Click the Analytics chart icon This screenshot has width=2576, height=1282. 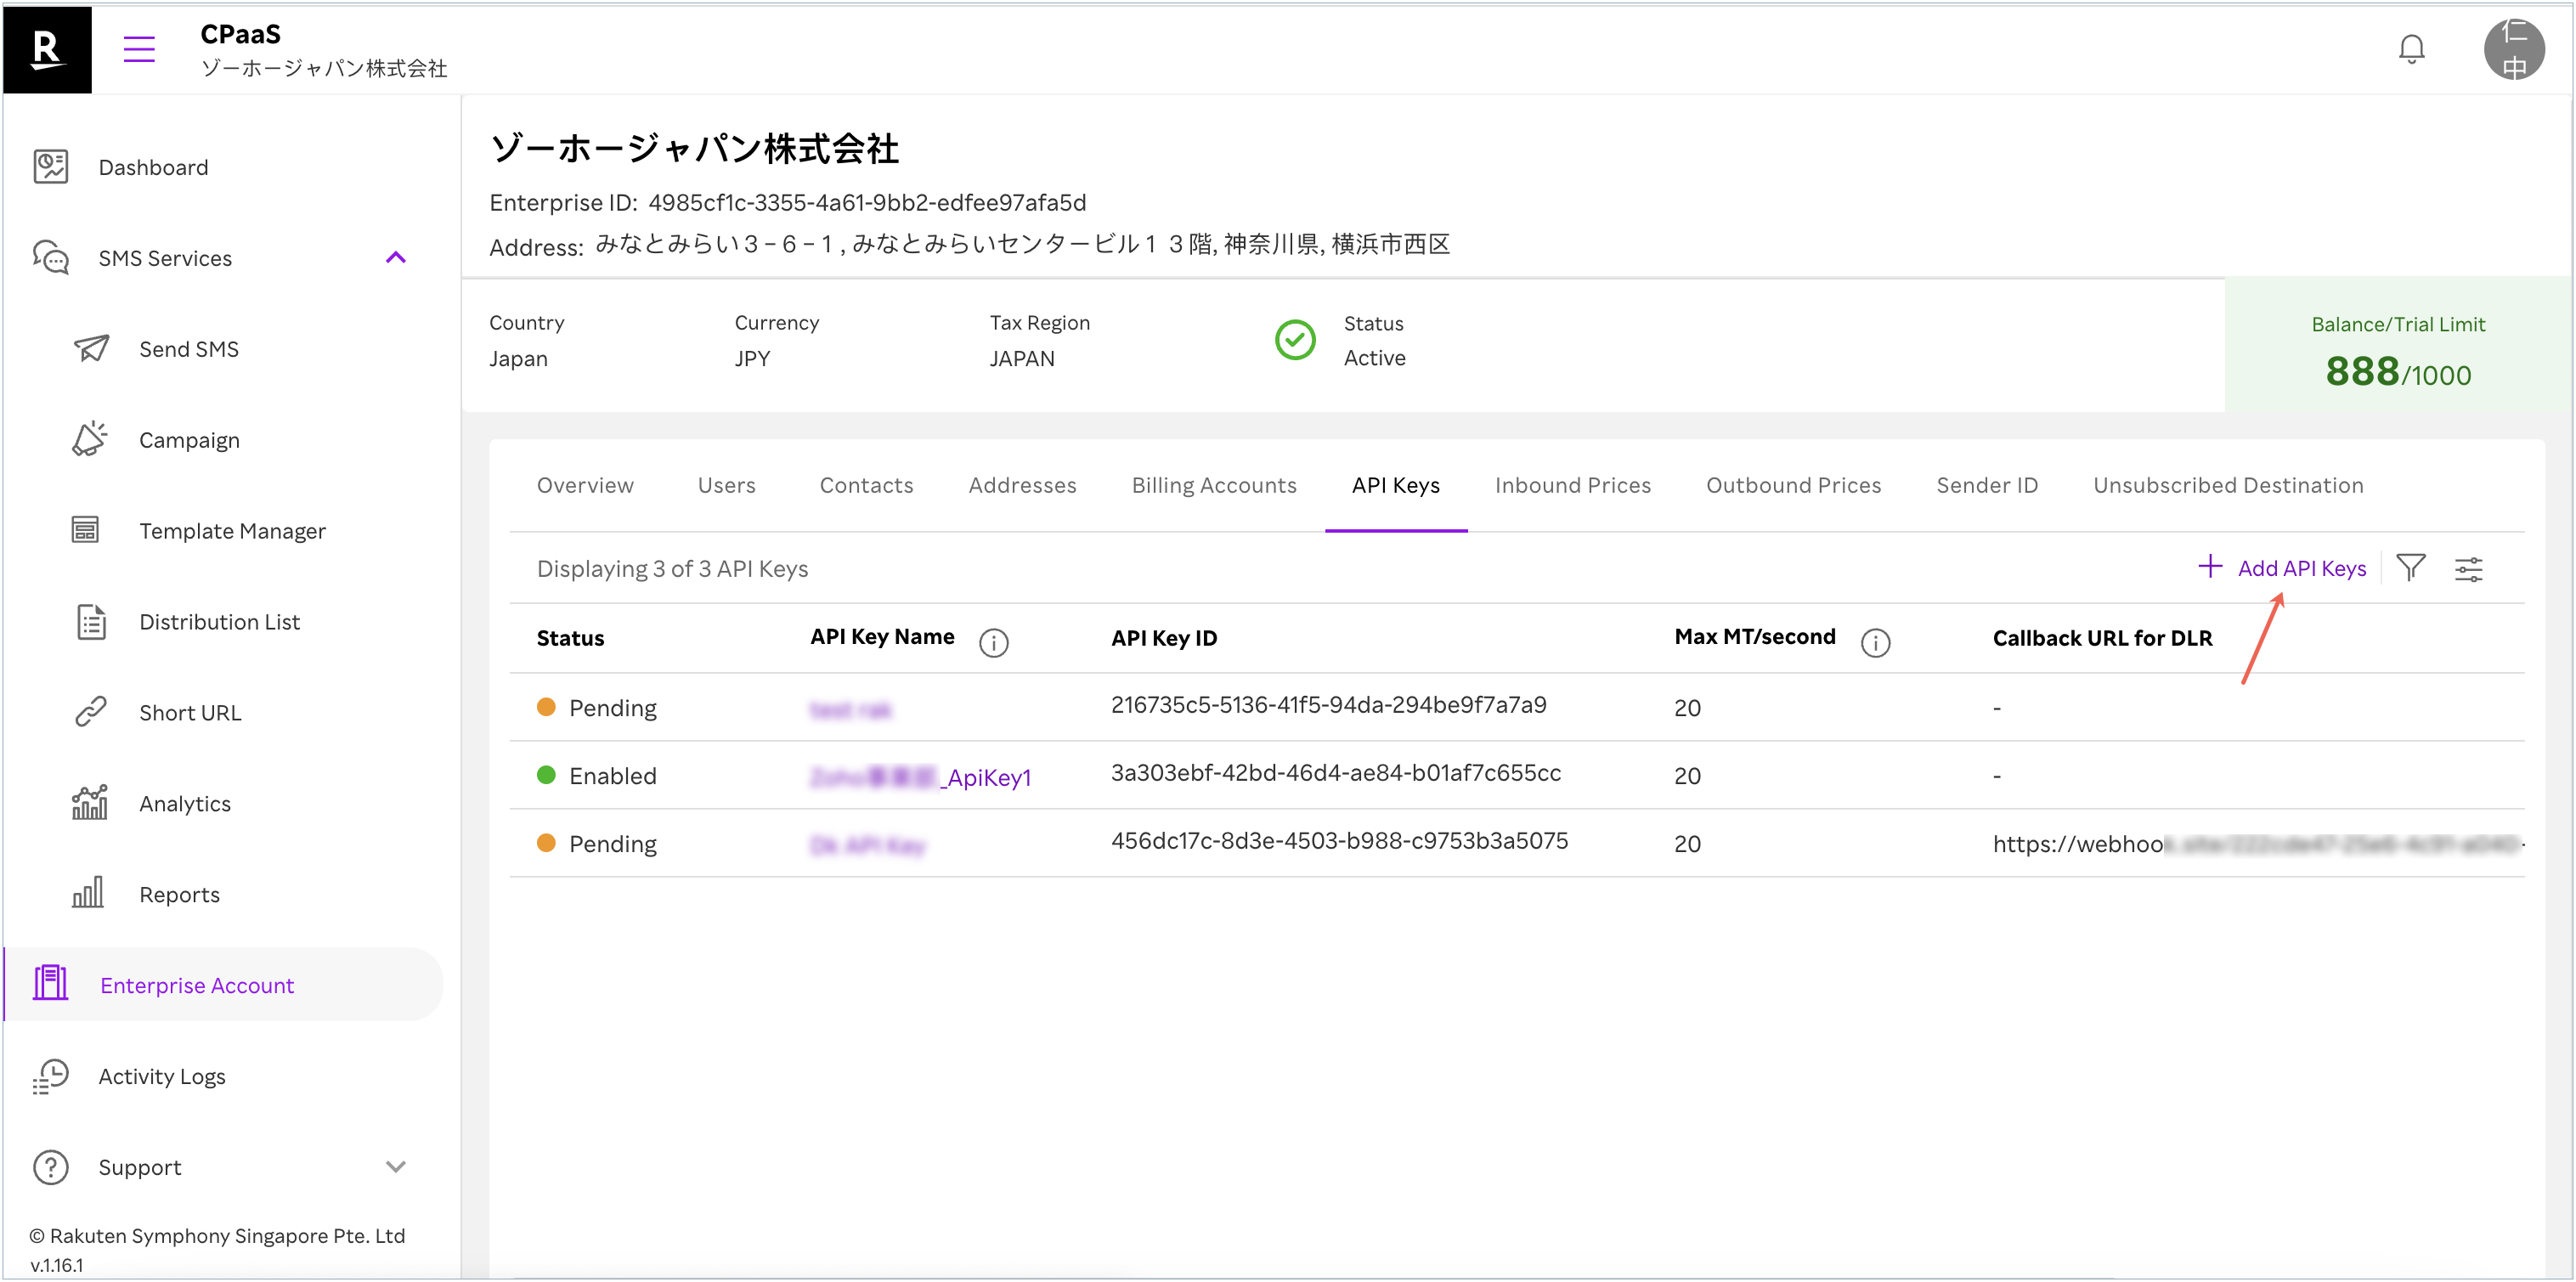(89, 803)
